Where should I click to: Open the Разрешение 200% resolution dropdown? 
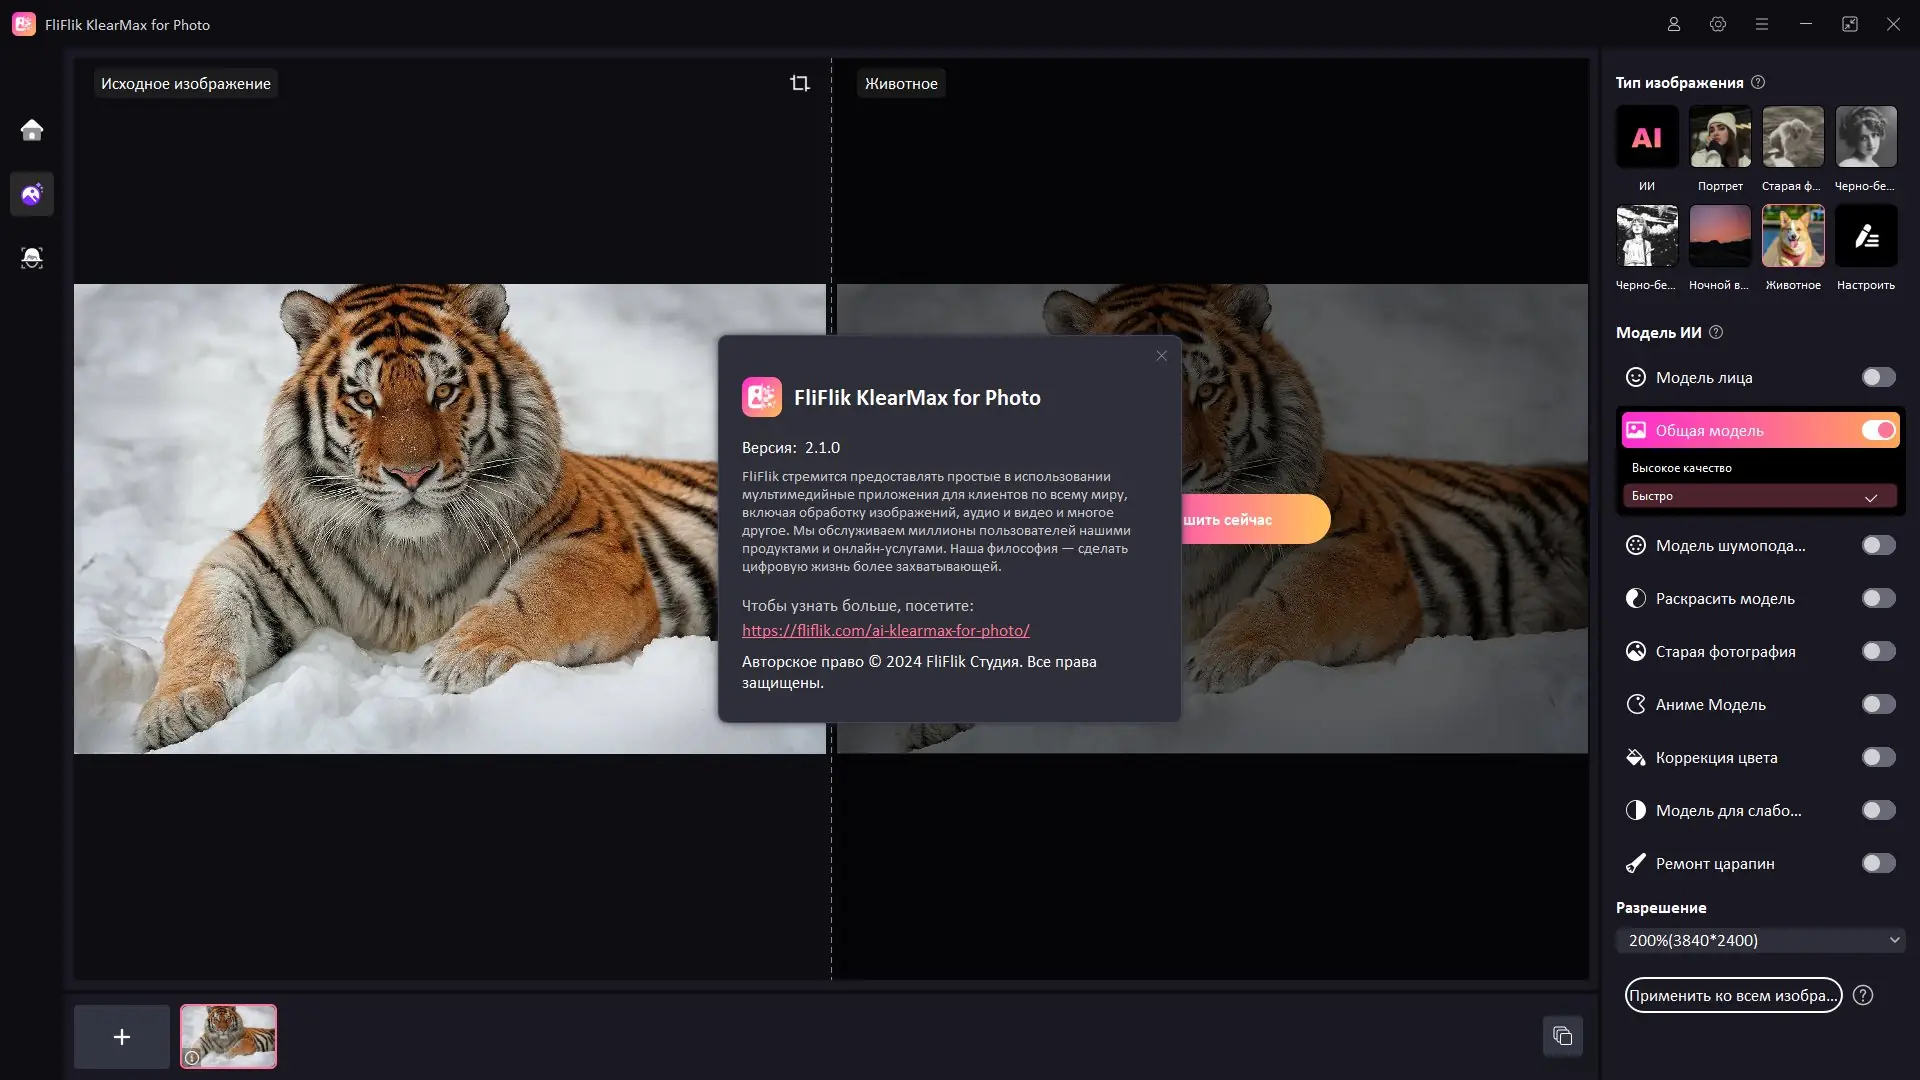[1760, 940]
